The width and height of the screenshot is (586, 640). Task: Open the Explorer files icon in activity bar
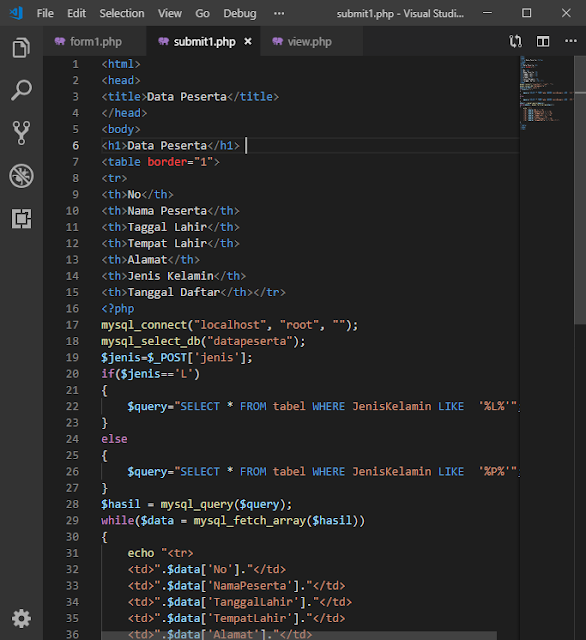click(x=21, y=48)
